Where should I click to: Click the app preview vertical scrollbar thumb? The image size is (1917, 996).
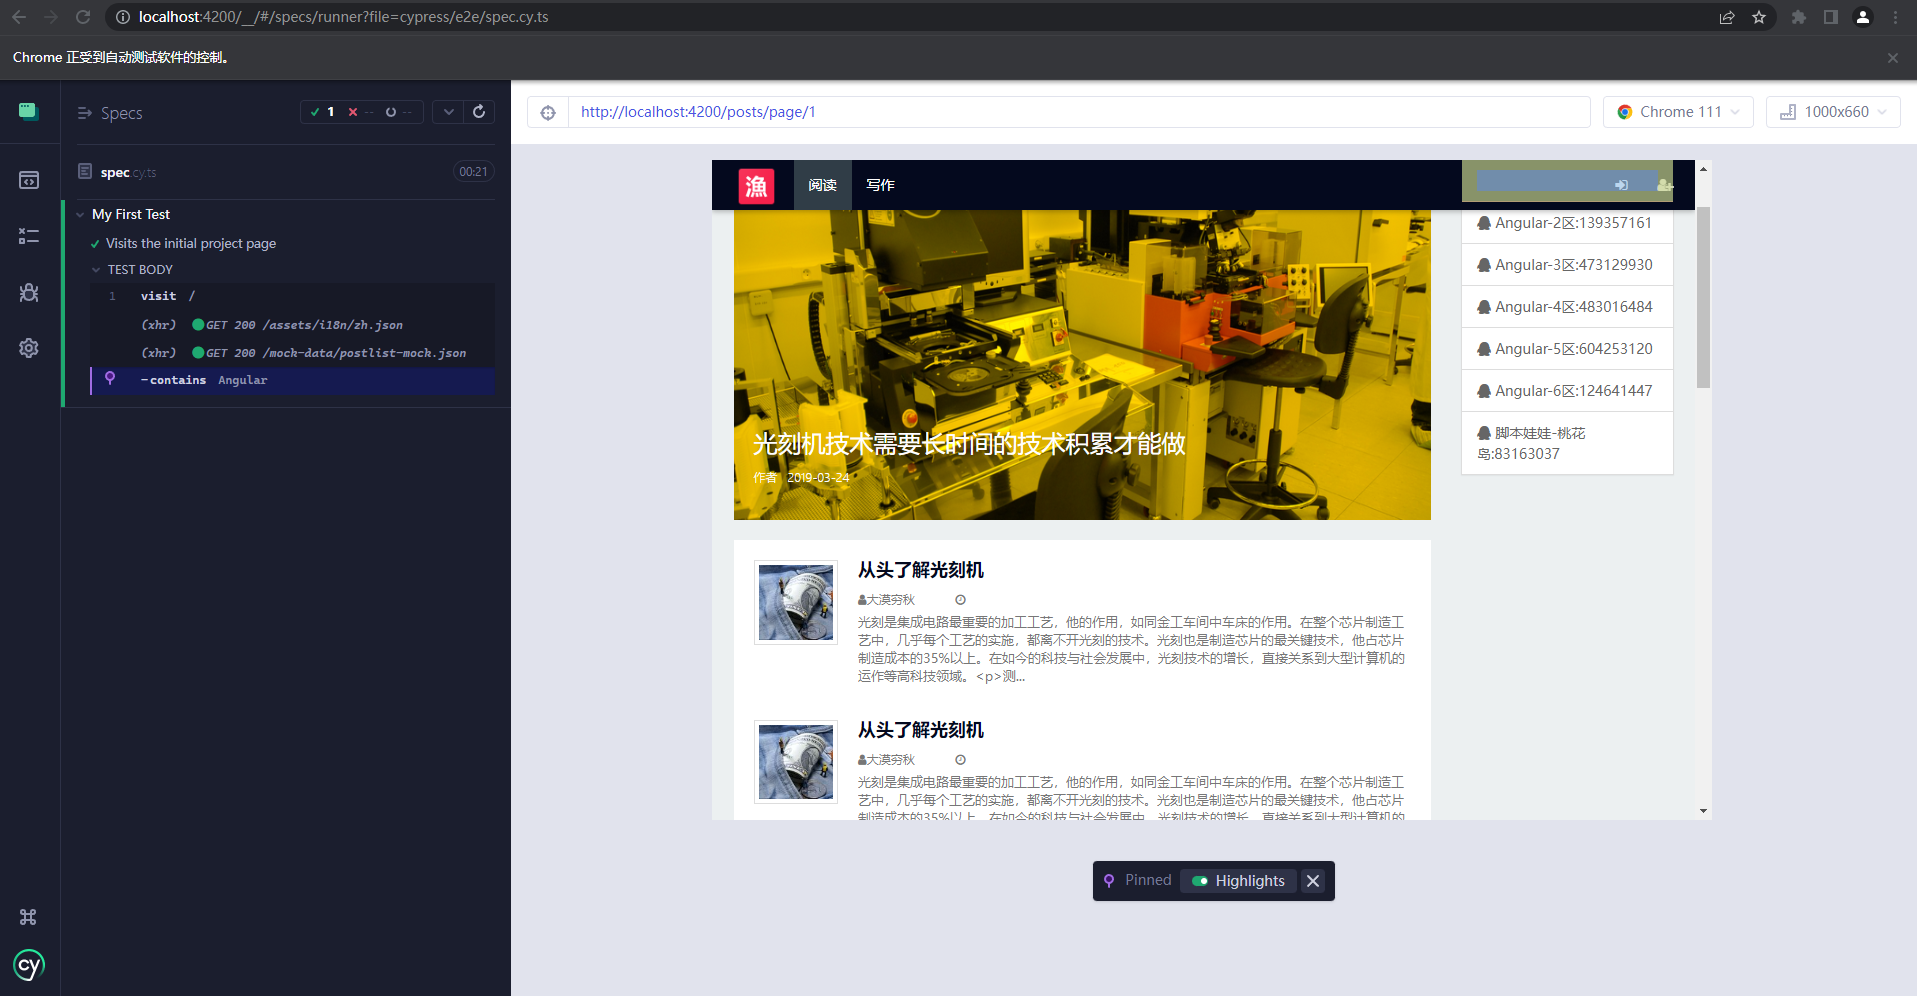click(x=1703, y=297)
